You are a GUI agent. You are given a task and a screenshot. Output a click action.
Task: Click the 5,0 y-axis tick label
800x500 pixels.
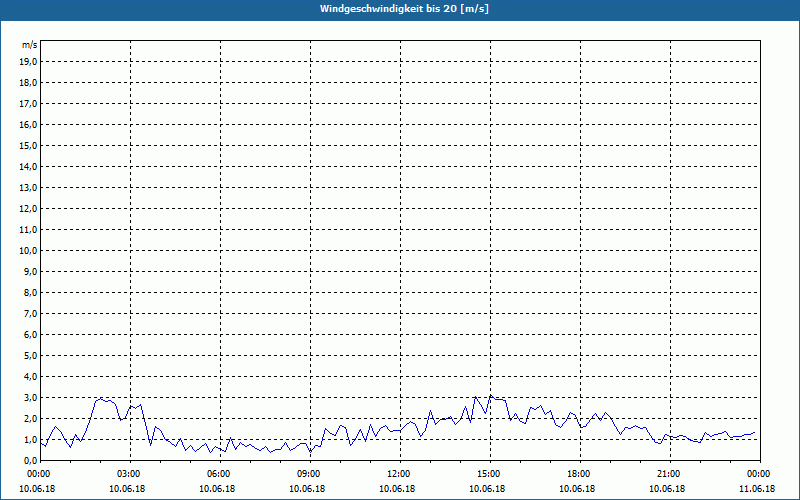point(31,355)
